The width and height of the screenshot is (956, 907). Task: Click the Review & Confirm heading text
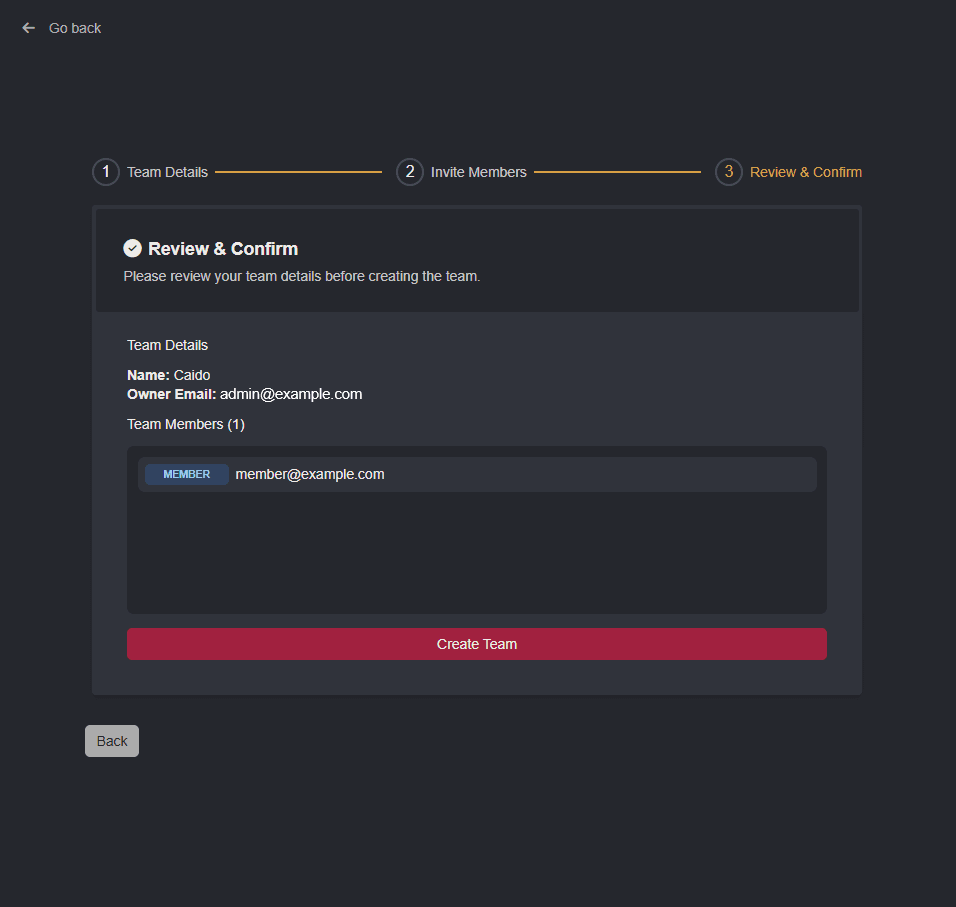tap(223, 249)
